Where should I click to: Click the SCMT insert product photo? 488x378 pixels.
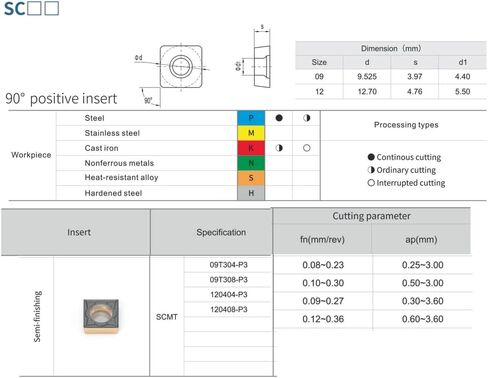(x=101, y=316)
